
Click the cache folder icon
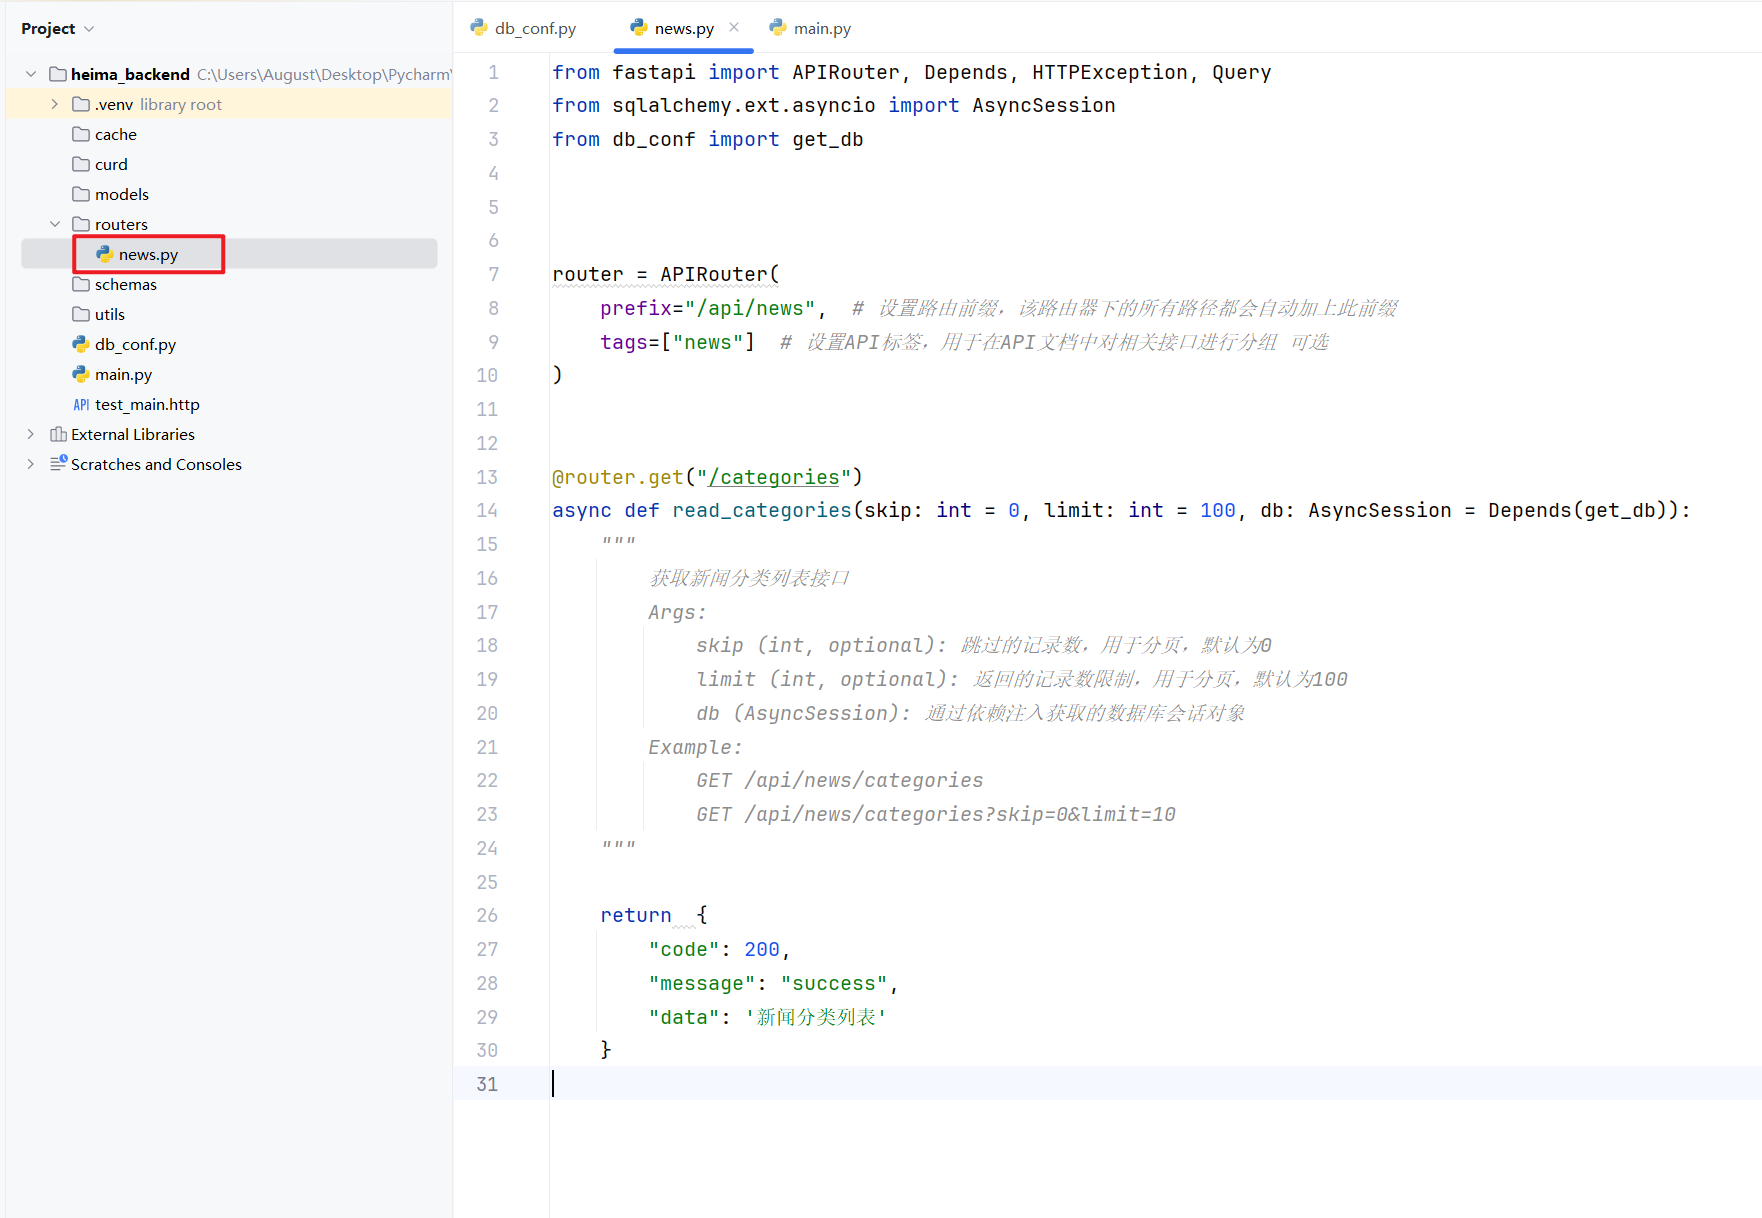click(x=81, y=134)
